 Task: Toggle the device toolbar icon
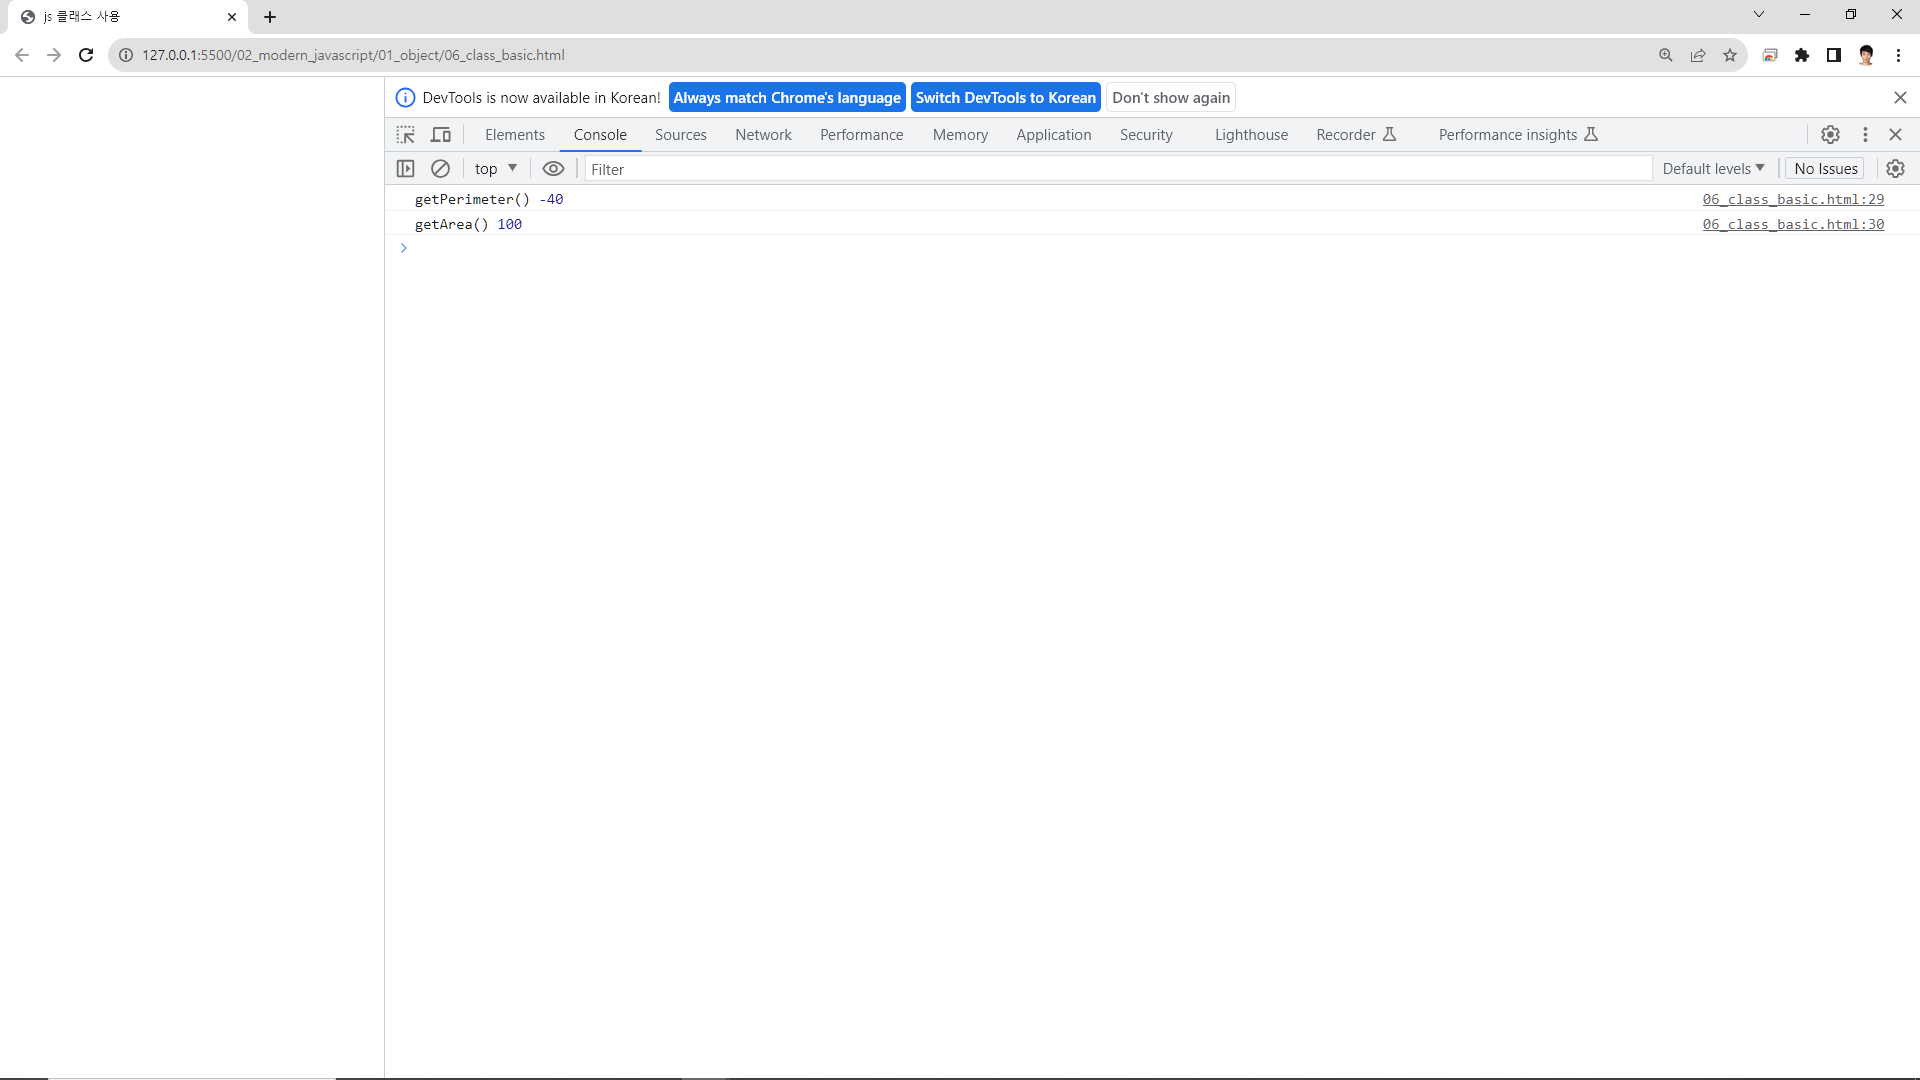coord(441,135)
